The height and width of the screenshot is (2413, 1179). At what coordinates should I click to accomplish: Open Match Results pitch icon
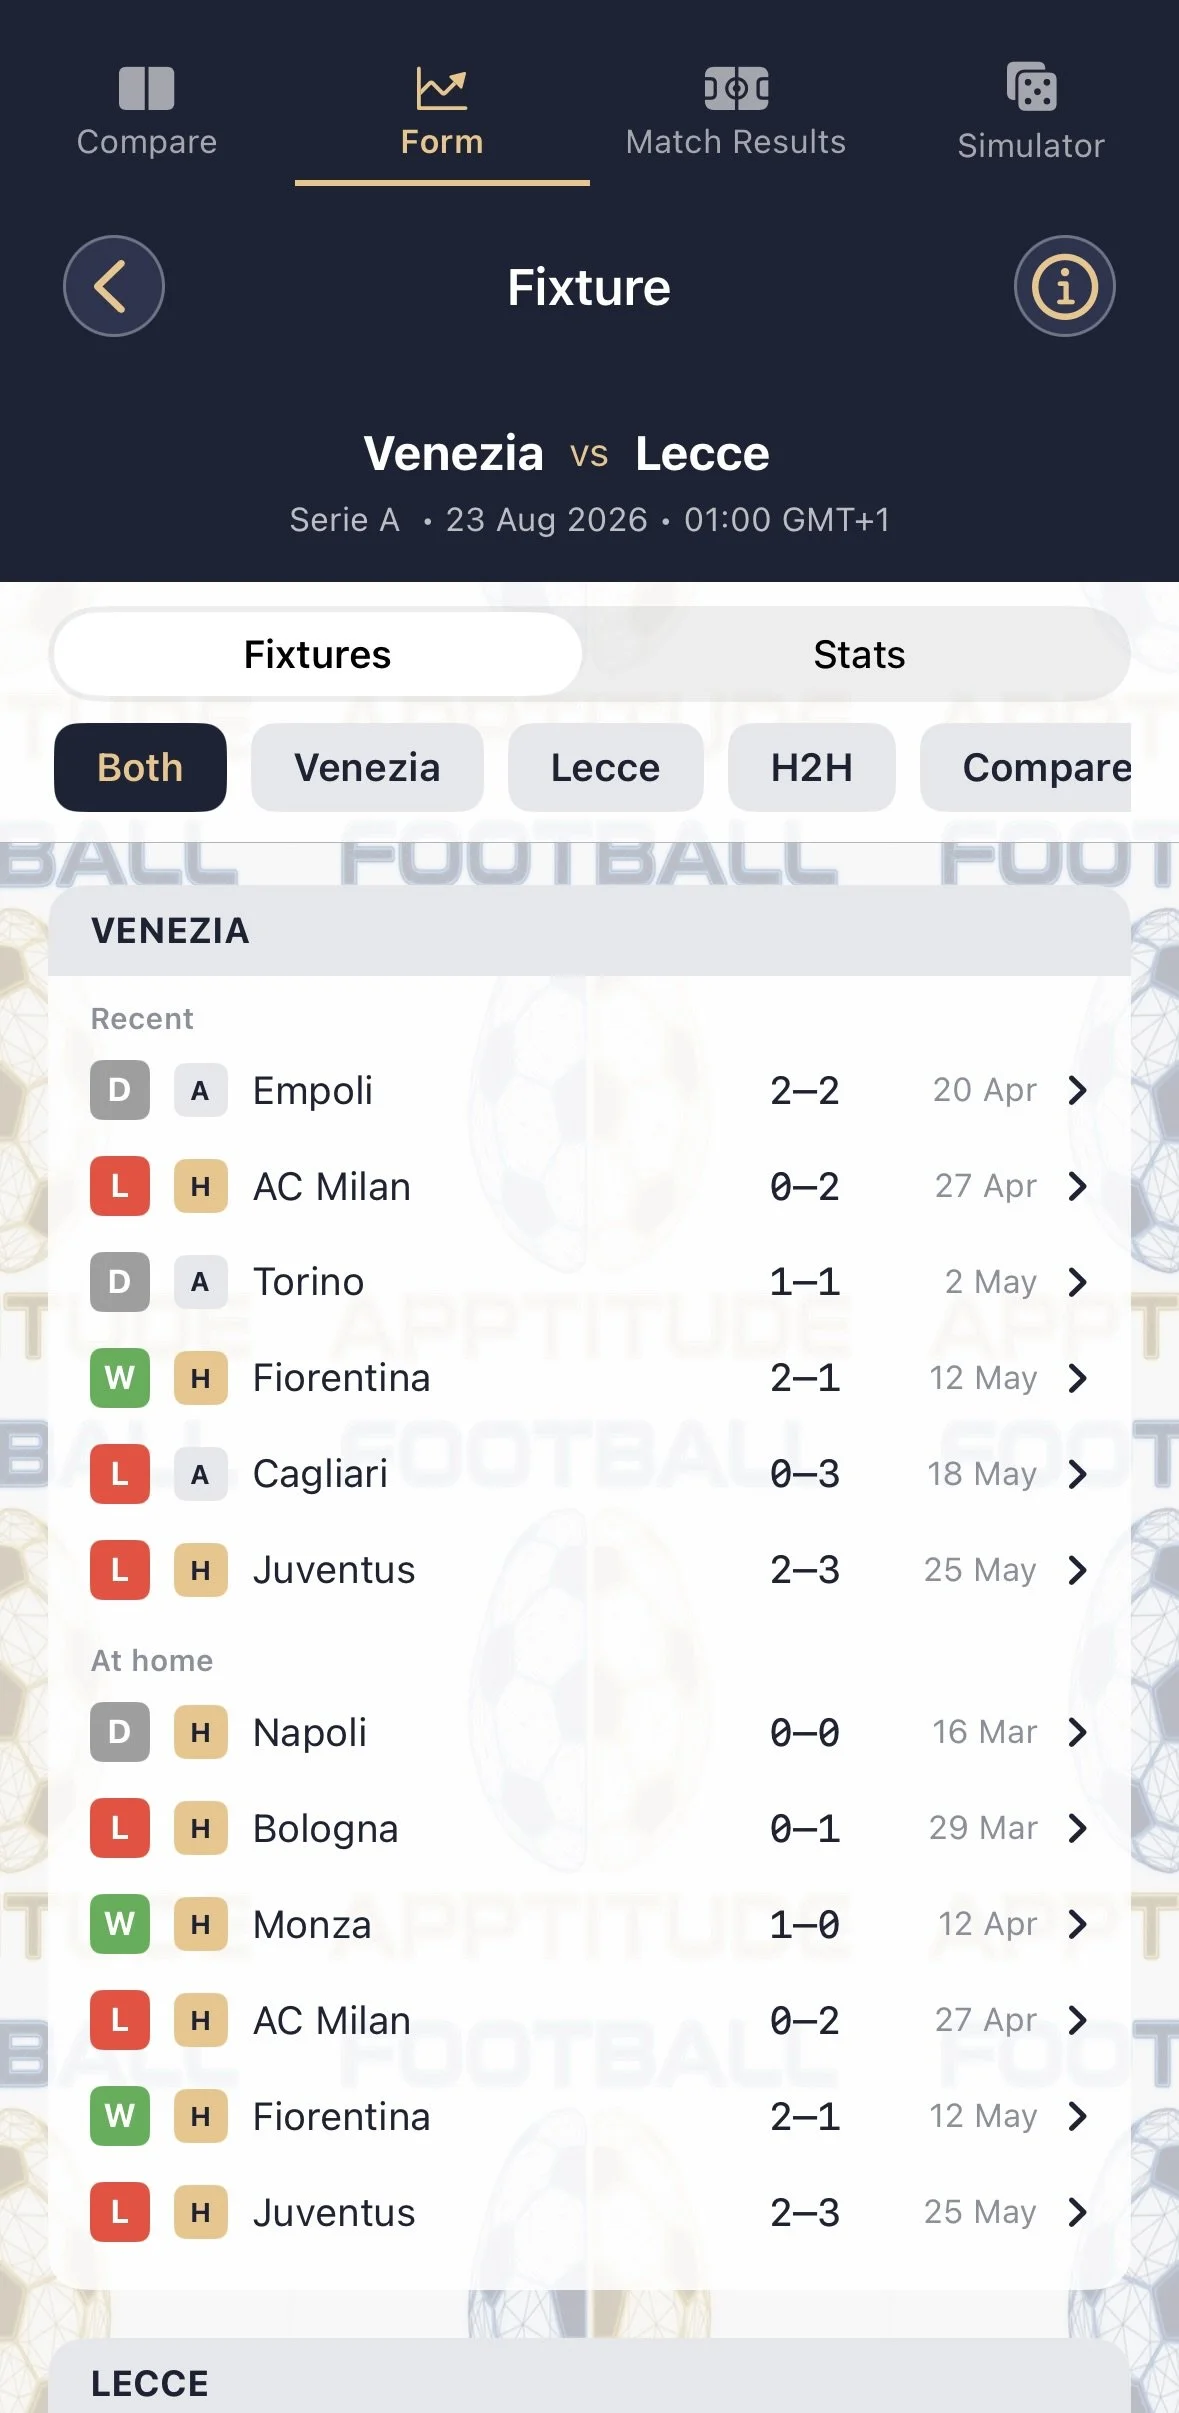pyautogui.click(x=736, y=88)
